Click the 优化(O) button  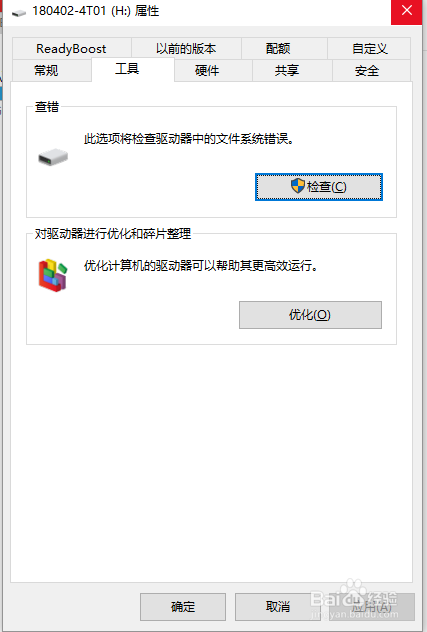tap(310, 315)
